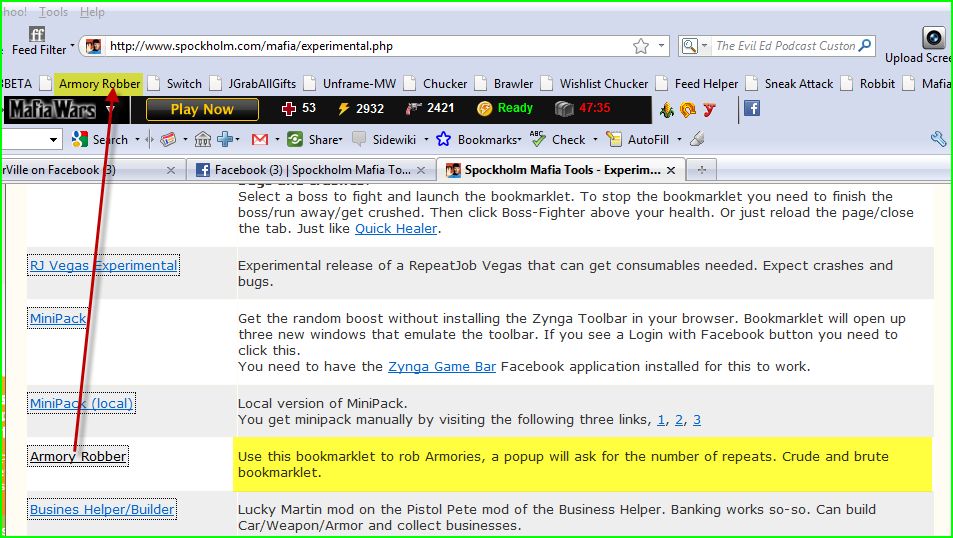Open the RJ Vegas Experimental bookmarklet link
The width and height of the screenshot is (953, 538).
[x=103, y=266]
